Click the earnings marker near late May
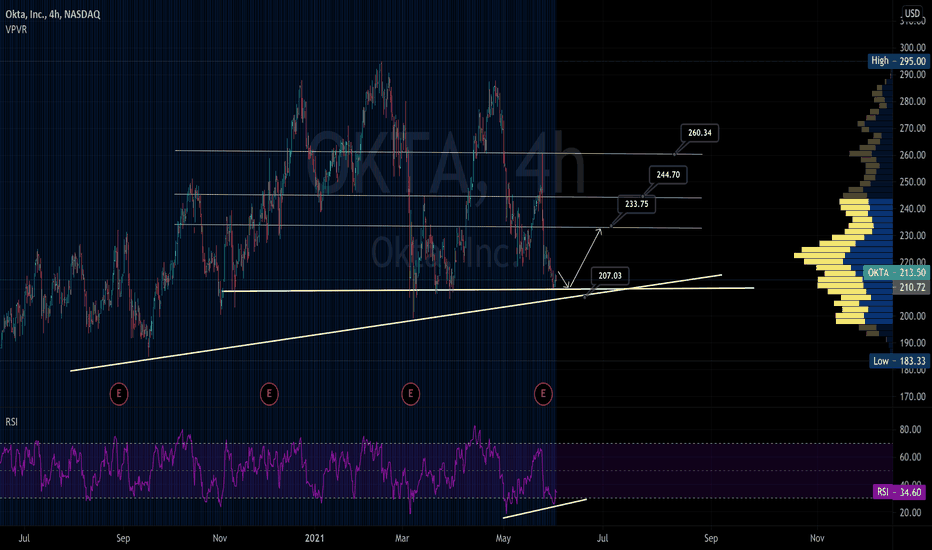Viewport: 932px width, 550px height. point(543,394)
